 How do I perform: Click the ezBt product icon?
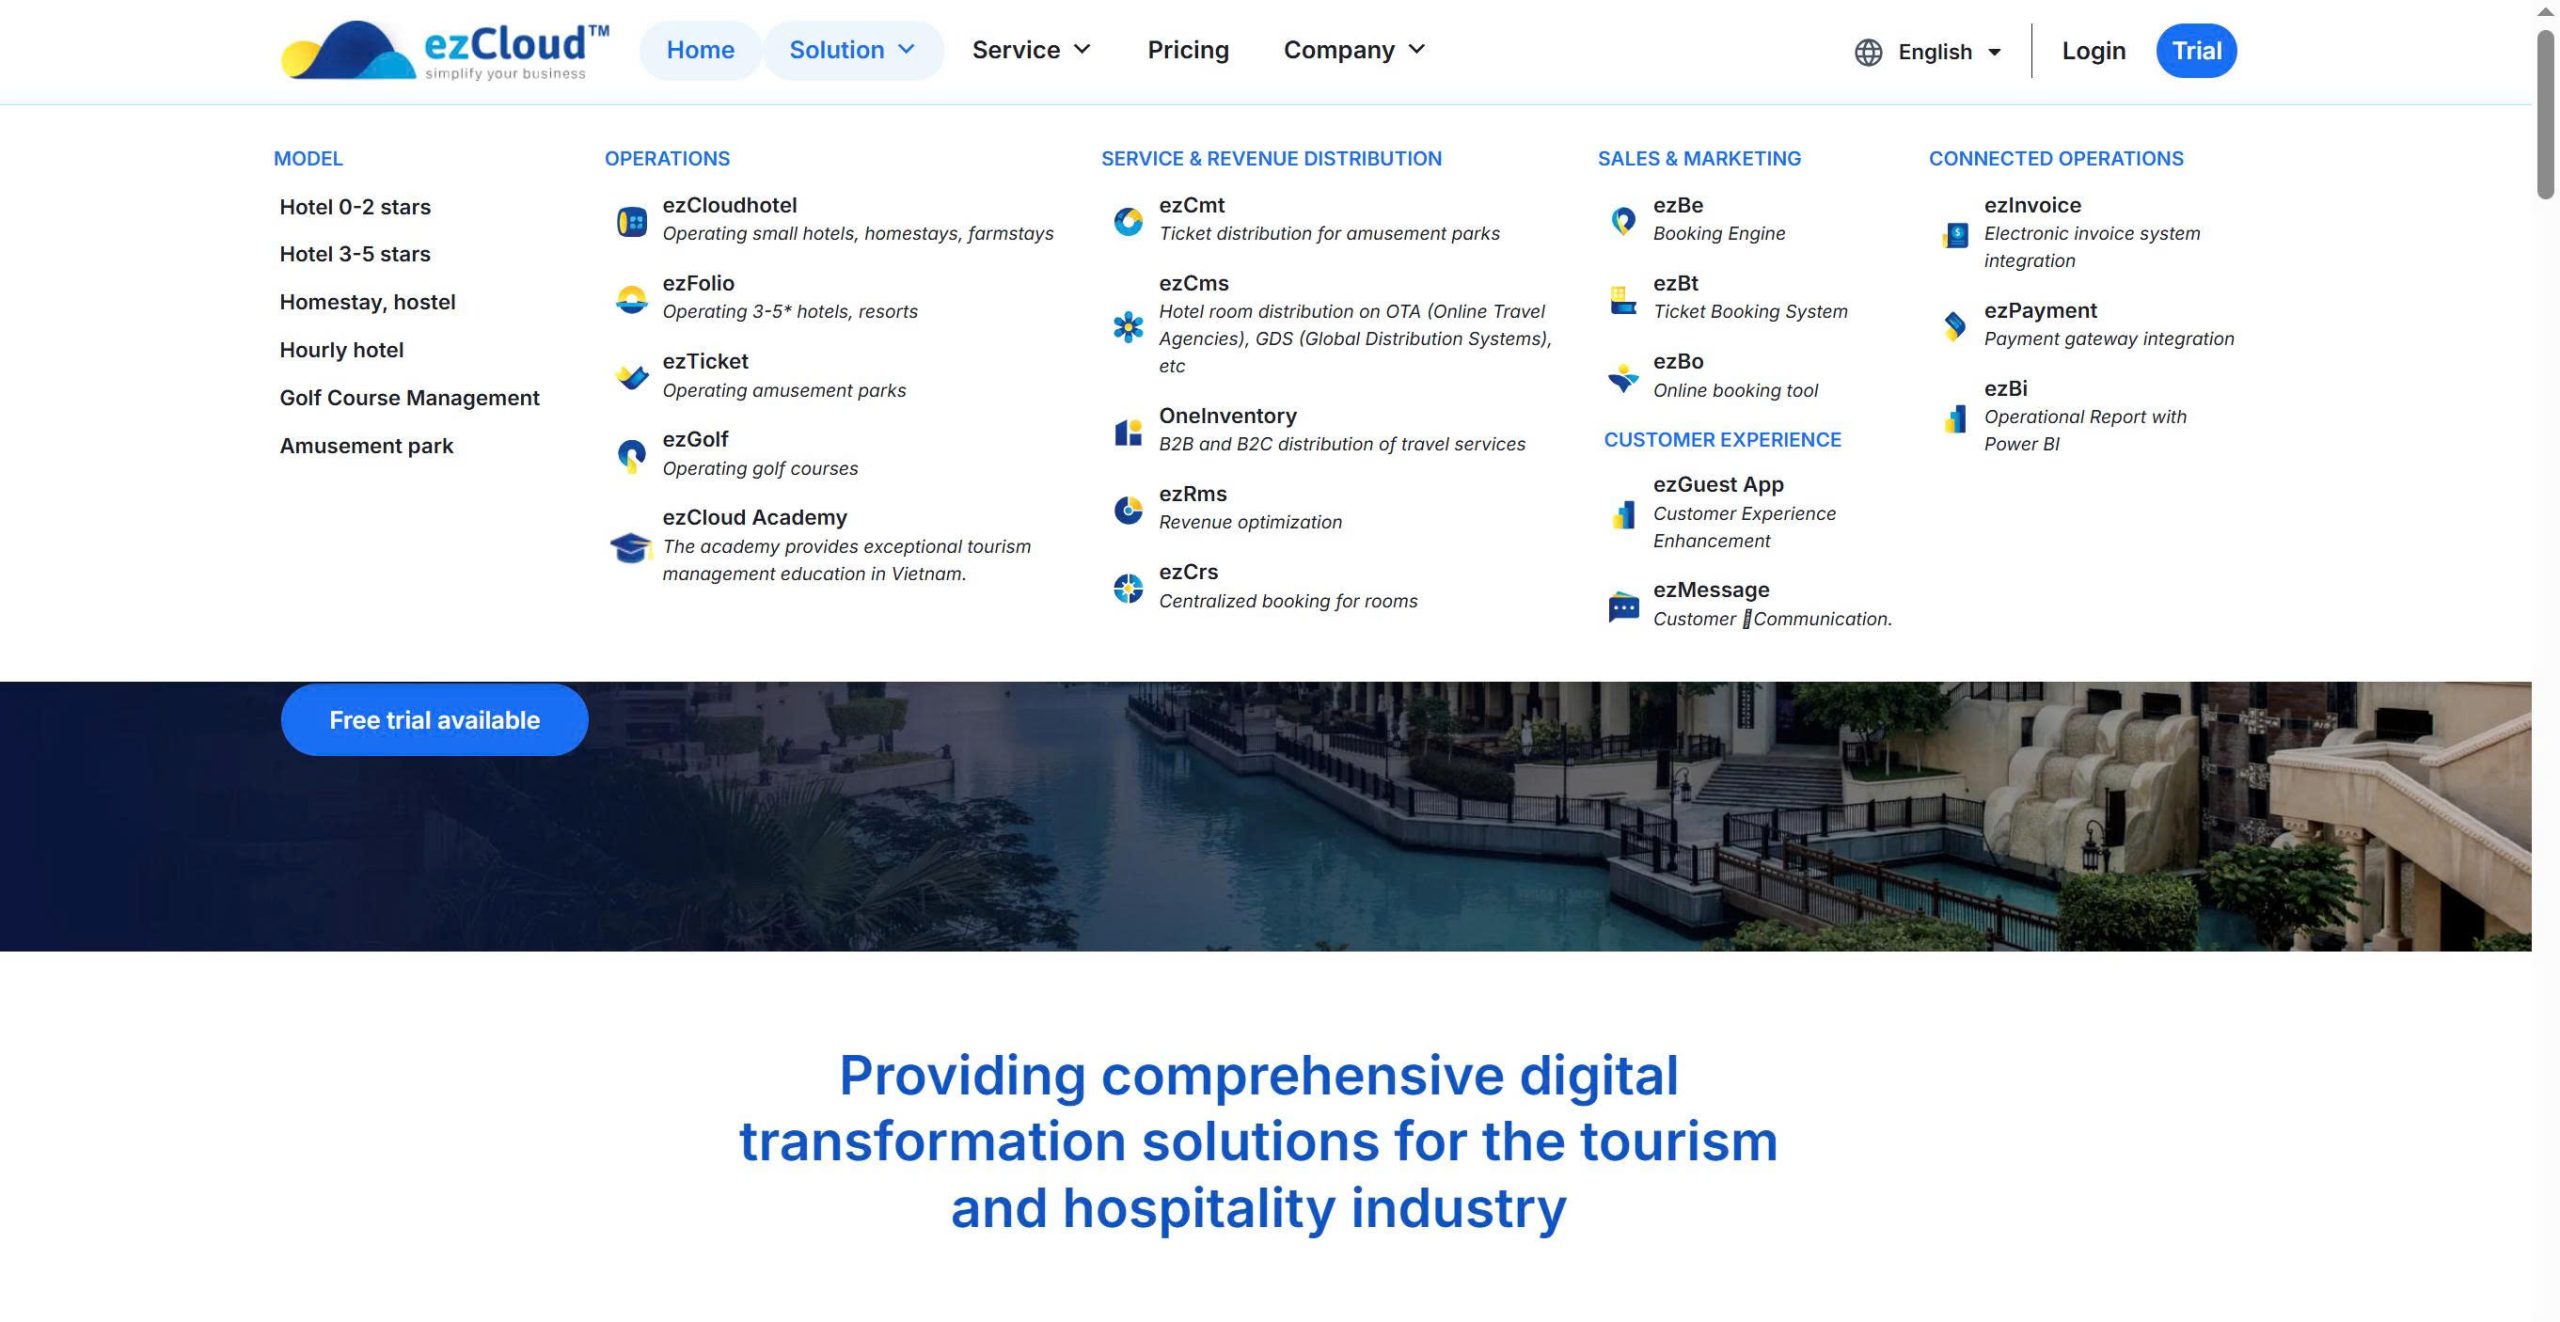[x=1623, y=299]
